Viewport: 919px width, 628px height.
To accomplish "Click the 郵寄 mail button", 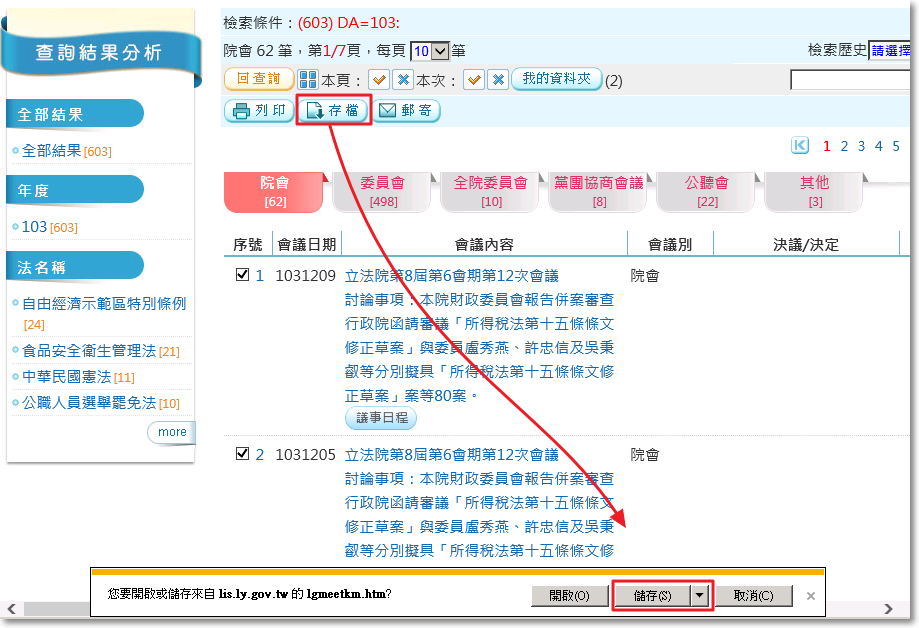I will (407, 111).
